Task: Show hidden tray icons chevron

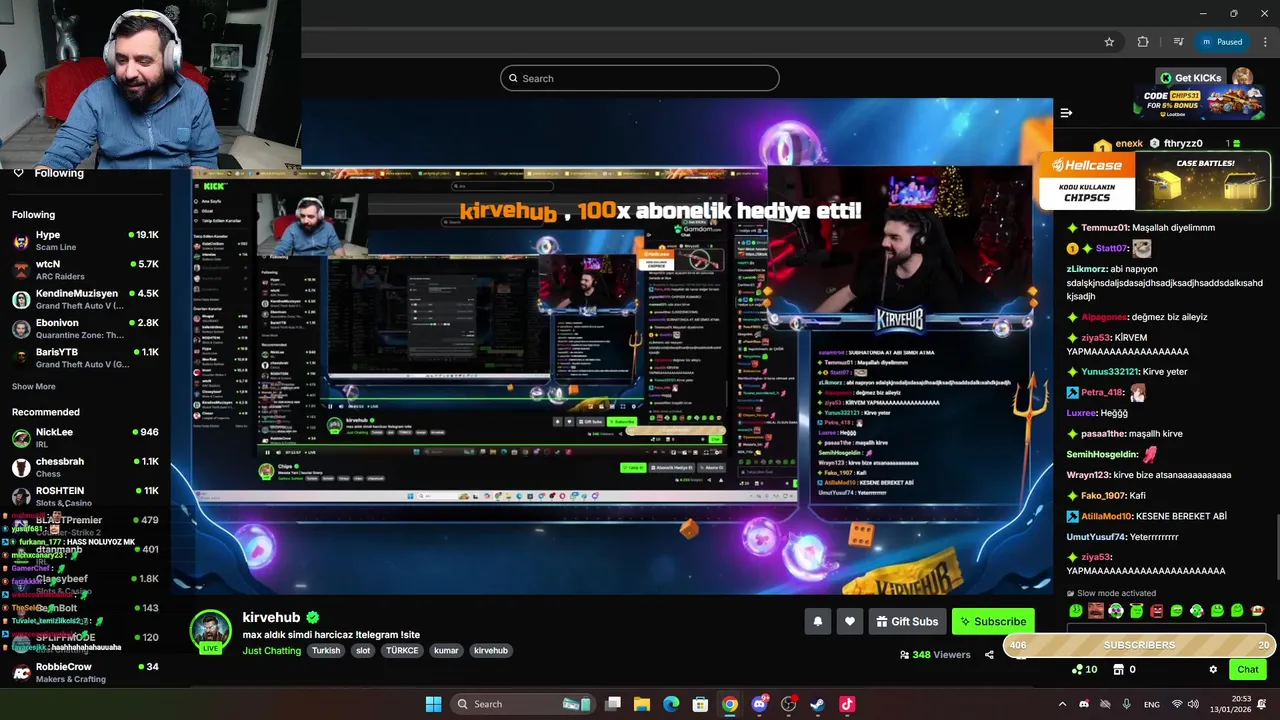Action: 1062,704
